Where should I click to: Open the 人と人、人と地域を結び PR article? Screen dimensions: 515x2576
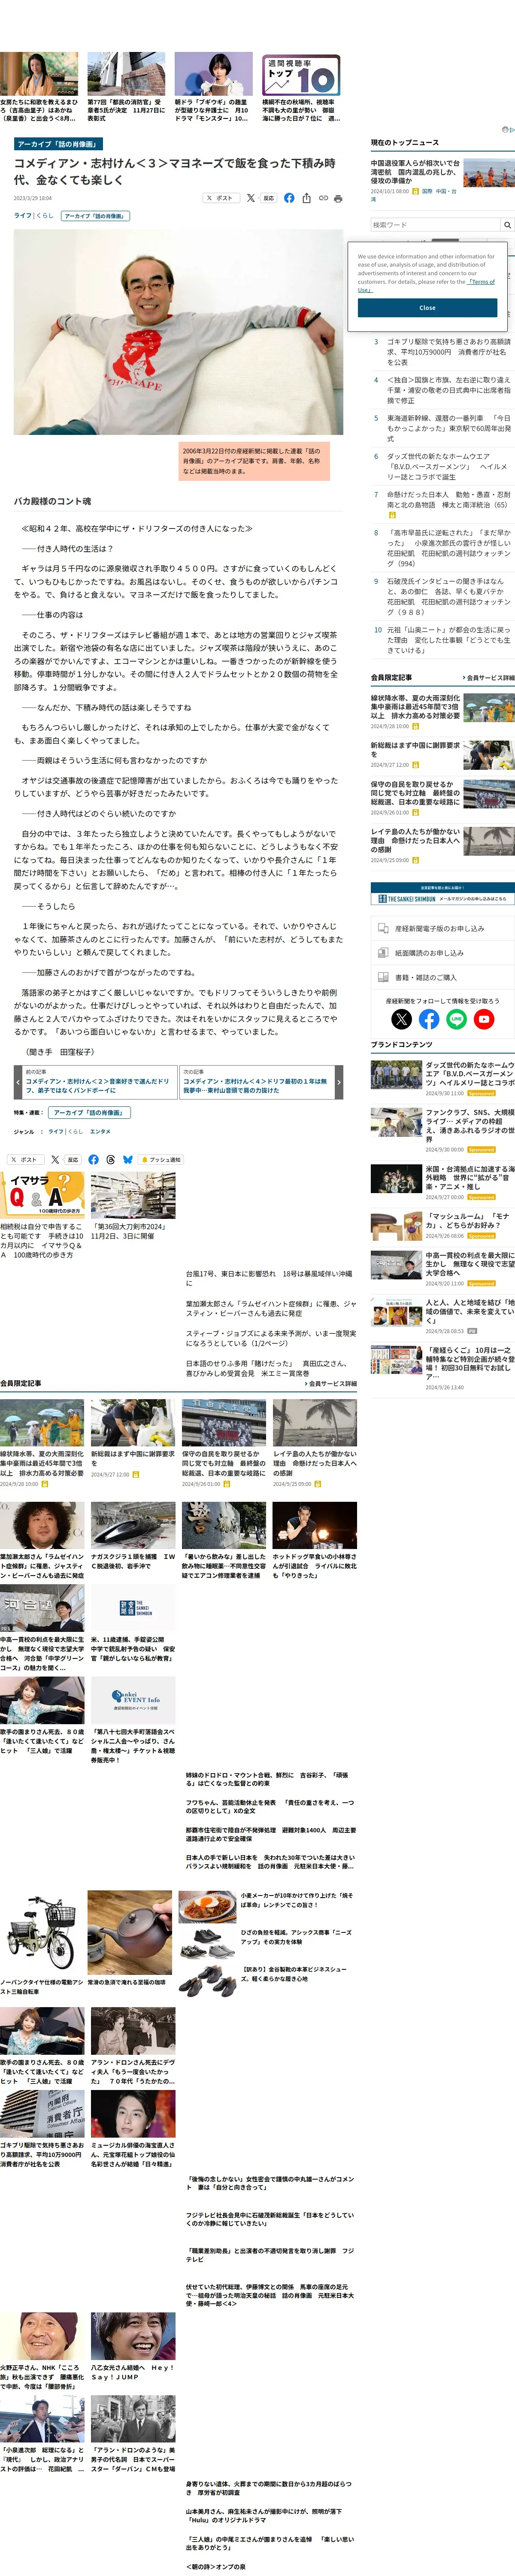pyautogui.click(x=469, y=1311)
